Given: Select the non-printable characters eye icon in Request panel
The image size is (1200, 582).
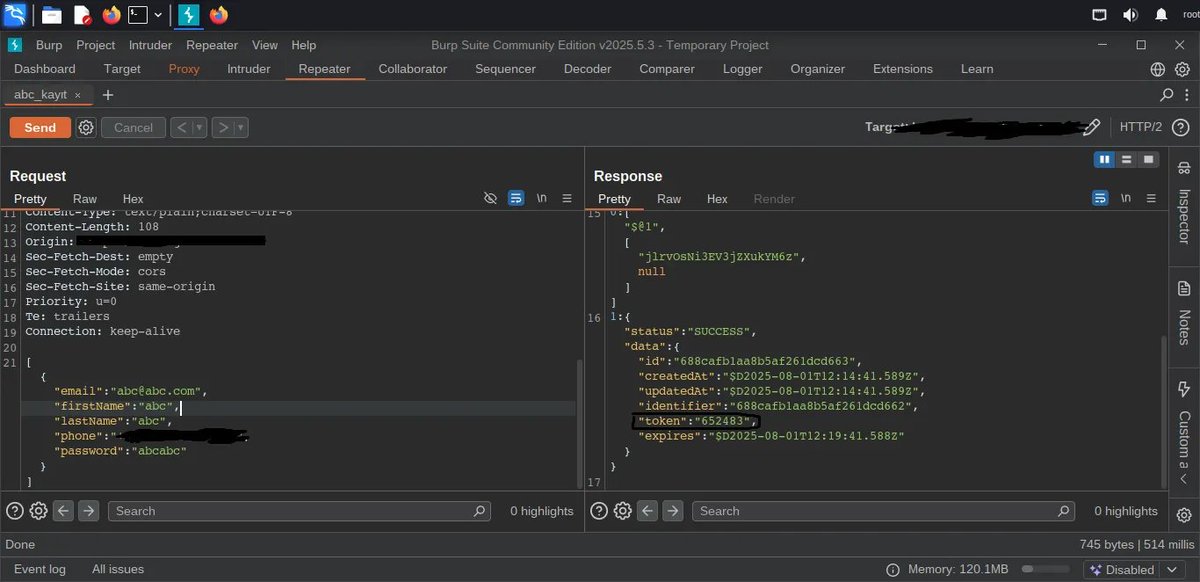Looking at the screenshot, I should (x=490, y=197).
